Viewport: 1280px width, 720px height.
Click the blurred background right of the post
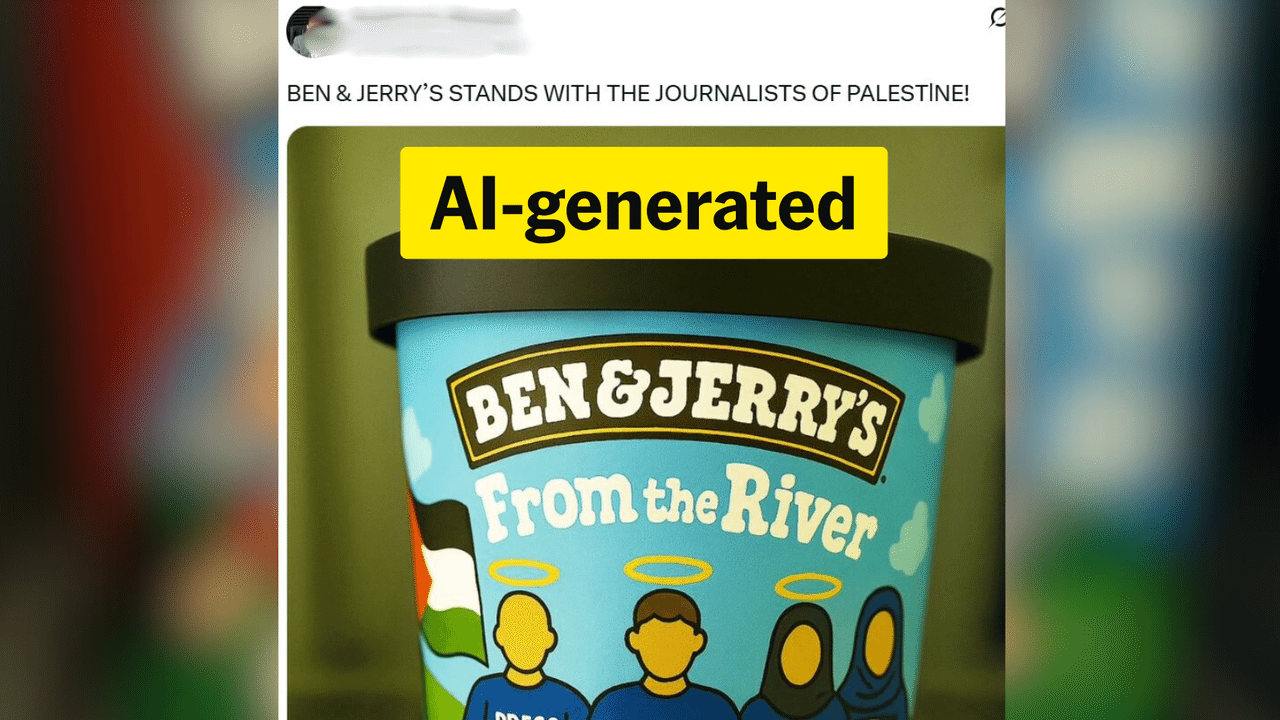pyautogui.click(x=1142, y=360)
